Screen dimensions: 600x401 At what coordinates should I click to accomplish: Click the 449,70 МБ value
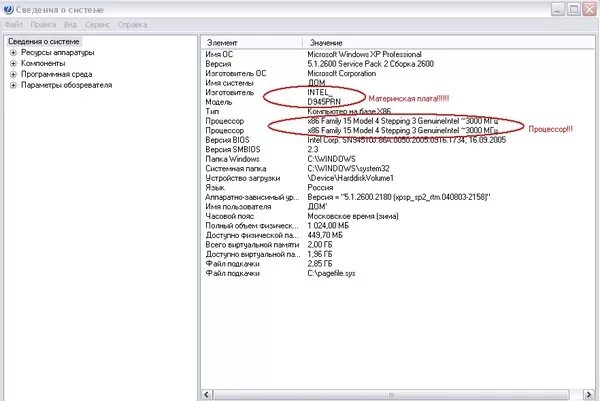[325, 235]
